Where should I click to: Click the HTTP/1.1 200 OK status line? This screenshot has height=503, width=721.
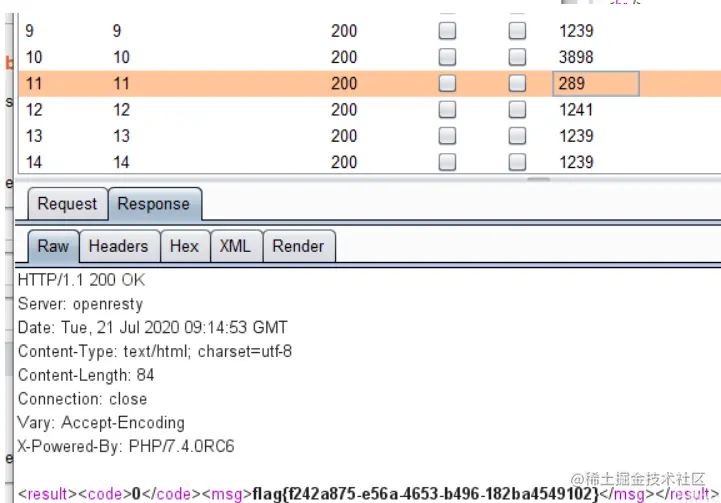point(81,280)
